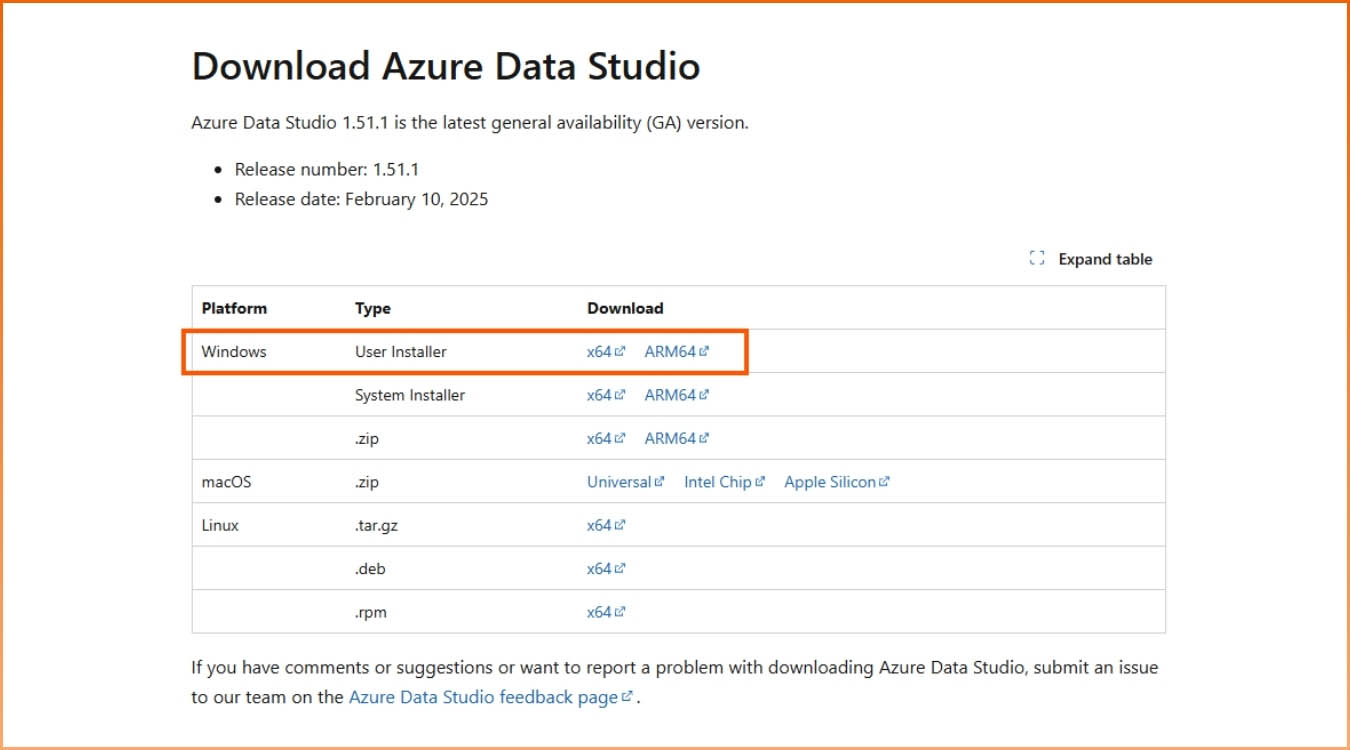Open Azure Data Studio feedback page link
This screenshot has height=750, width=1350.
click(x=491, y=697)
